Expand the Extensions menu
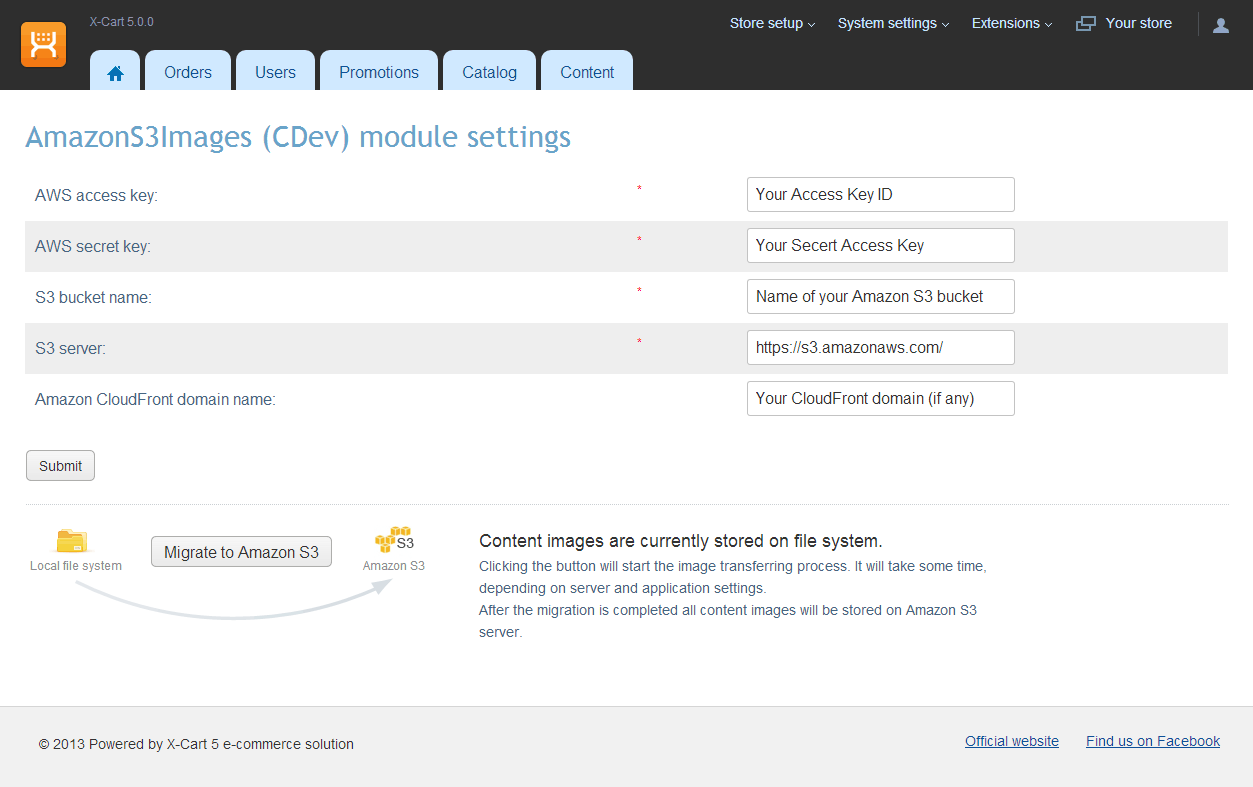This screenshot has width=1253, height=787. click(1011, 23)
